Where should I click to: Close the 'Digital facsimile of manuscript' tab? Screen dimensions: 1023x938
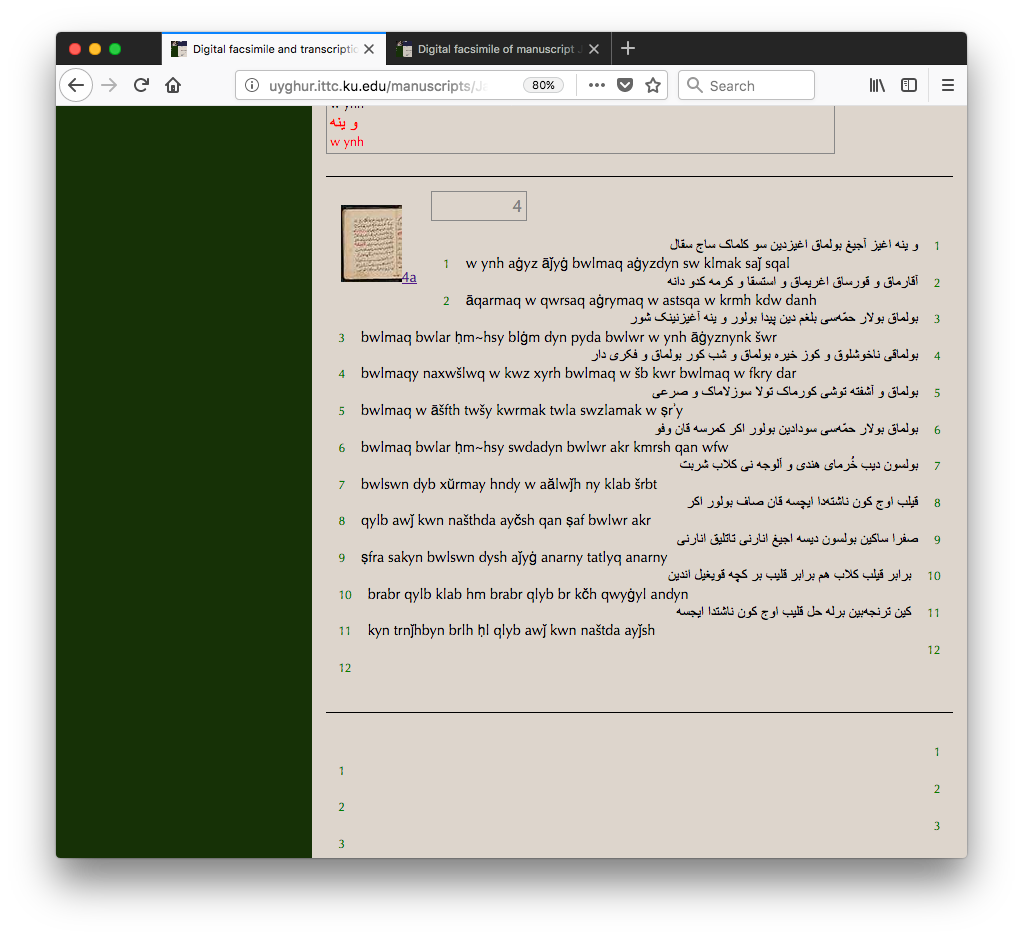click(594, 49)
